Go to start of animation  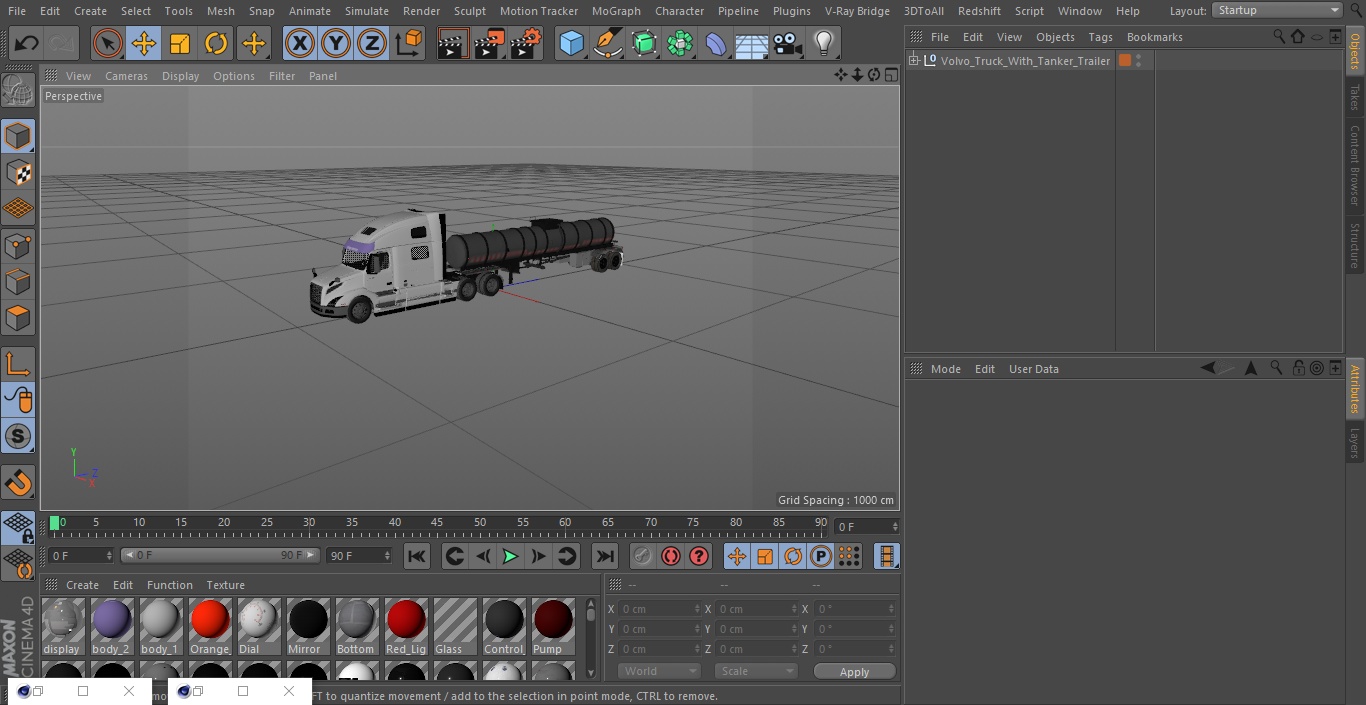pos(417,556)
